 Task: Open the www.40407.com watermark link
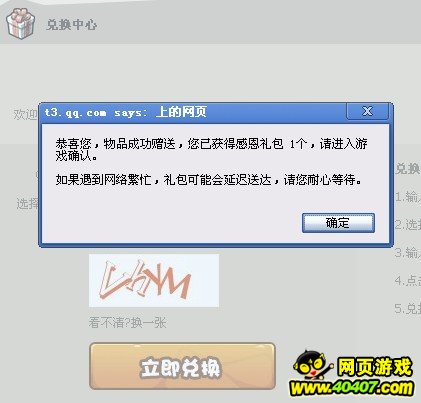(x=352, y=388)
